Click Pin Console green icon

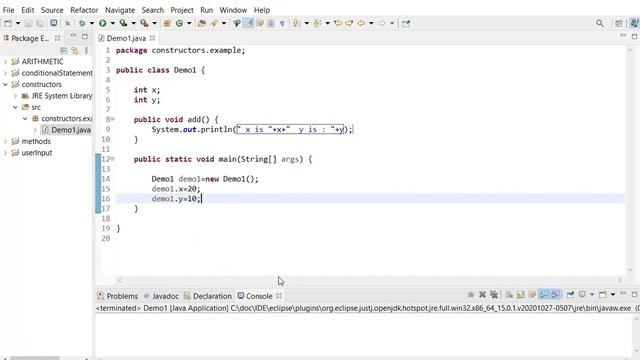coord(571,294)
